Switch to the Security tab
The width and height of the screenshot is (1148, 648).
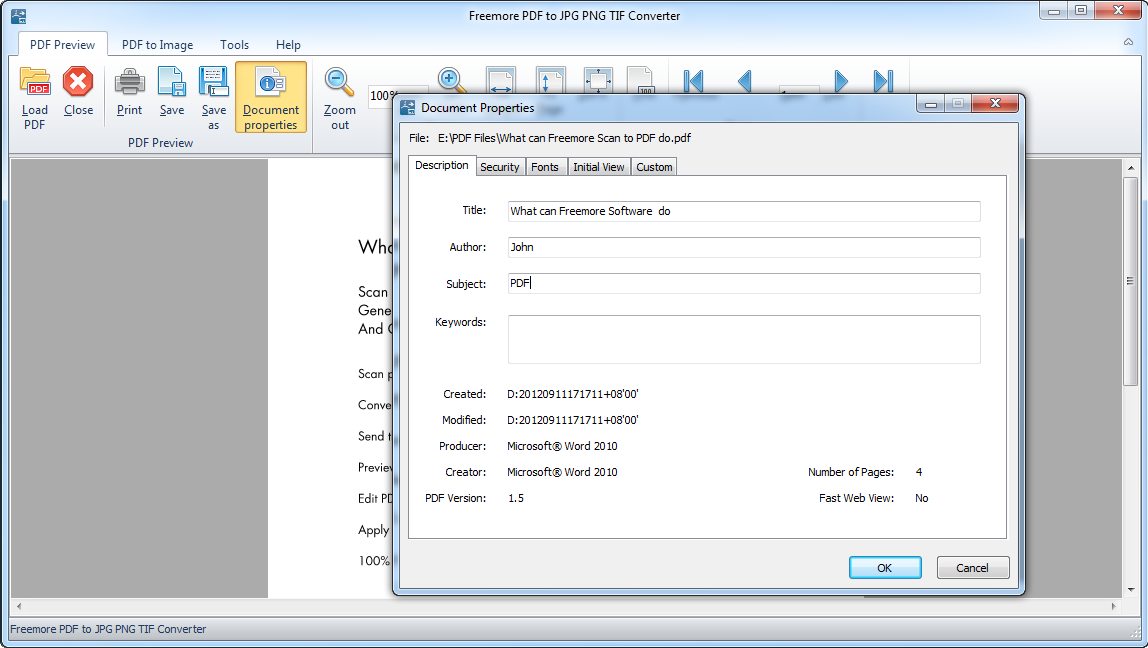(x=499, y=167)
